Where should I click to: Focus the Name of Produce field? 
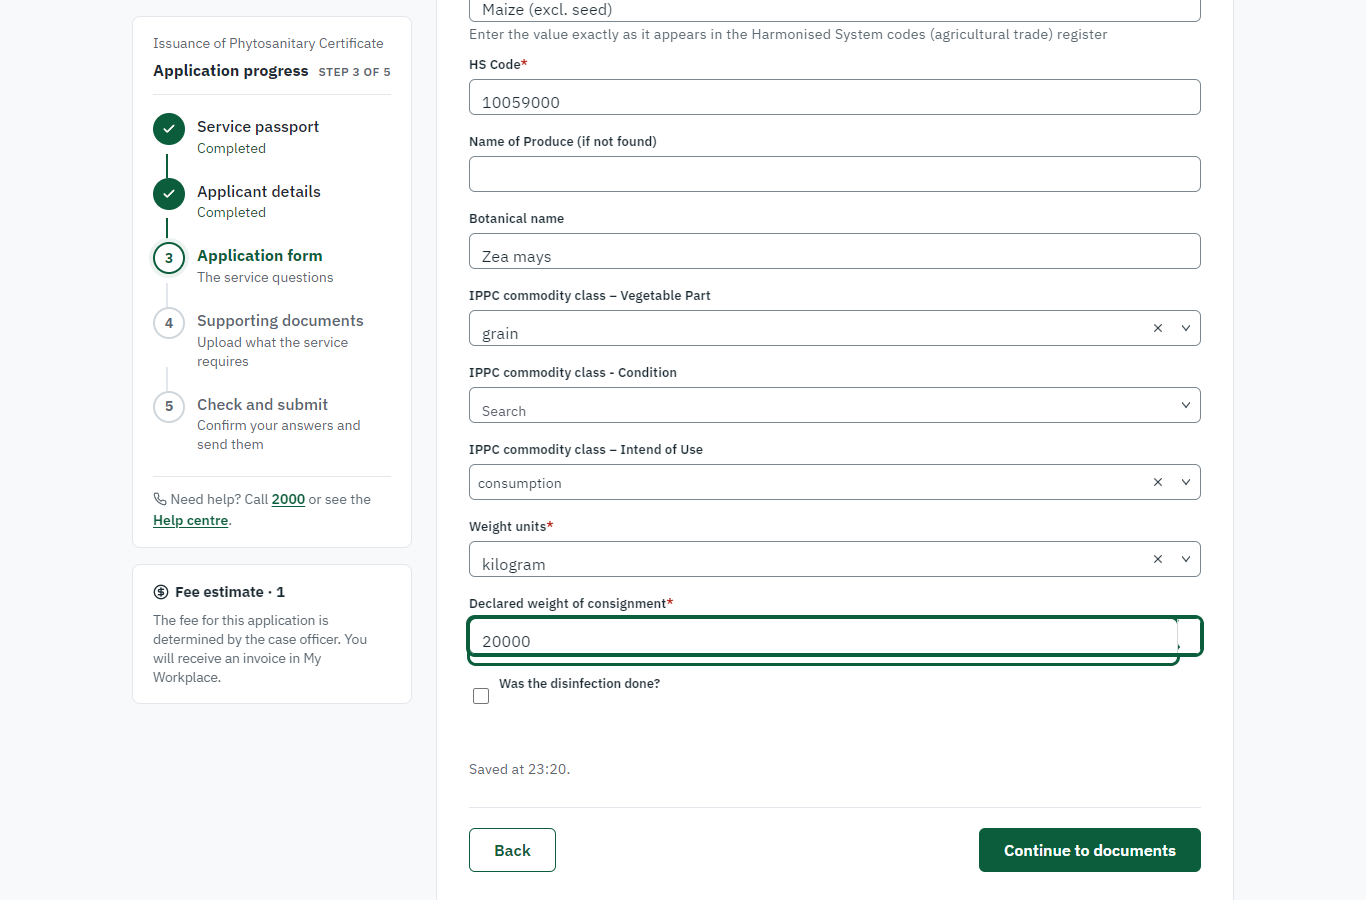tap(835, 174)
